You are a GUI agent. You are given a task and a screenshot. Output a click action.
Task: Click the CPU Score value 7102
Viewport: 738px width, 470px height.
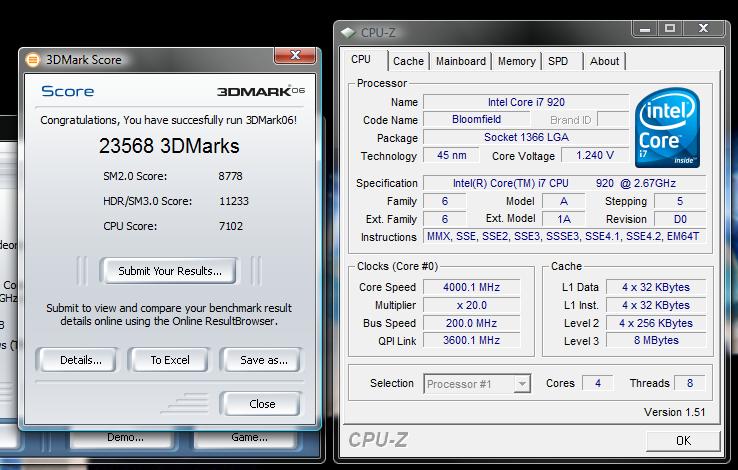pos(231,226)
